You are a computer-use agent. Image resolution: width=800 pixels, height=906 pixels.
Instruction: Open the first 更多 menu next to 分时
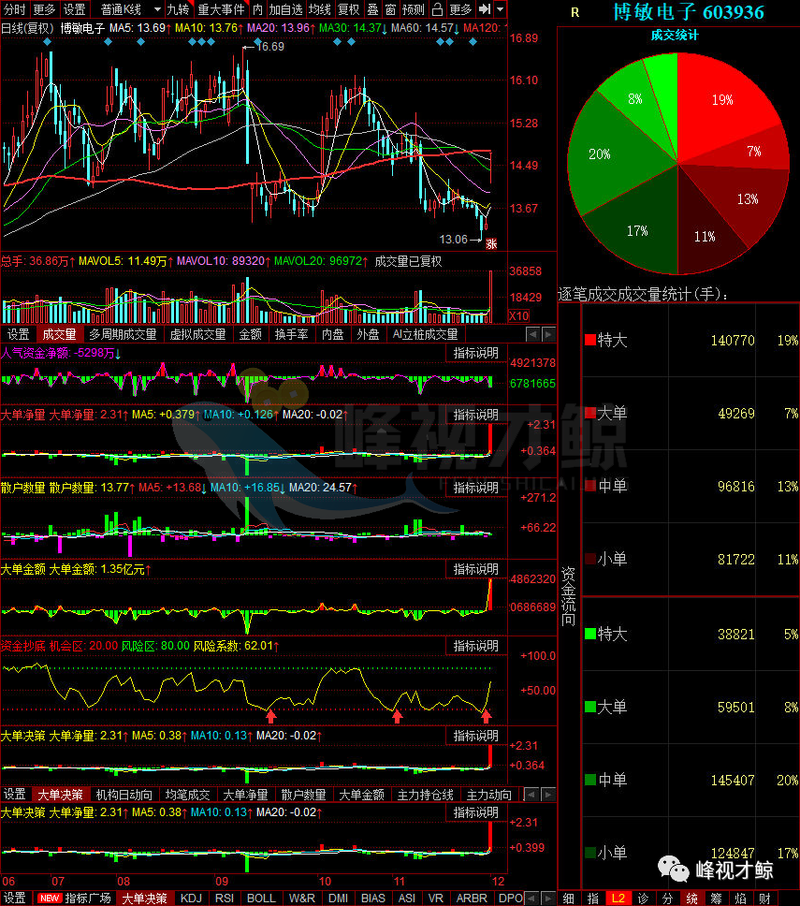44,9
